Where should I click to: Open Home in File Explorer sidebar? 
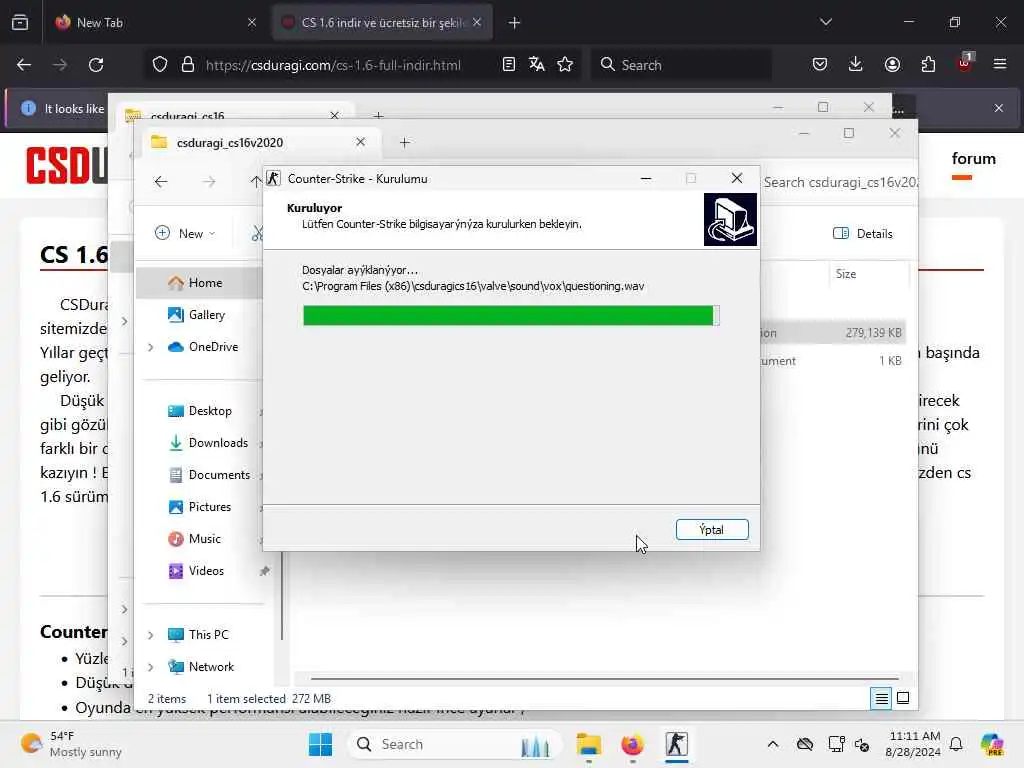[x=205, y=283]
